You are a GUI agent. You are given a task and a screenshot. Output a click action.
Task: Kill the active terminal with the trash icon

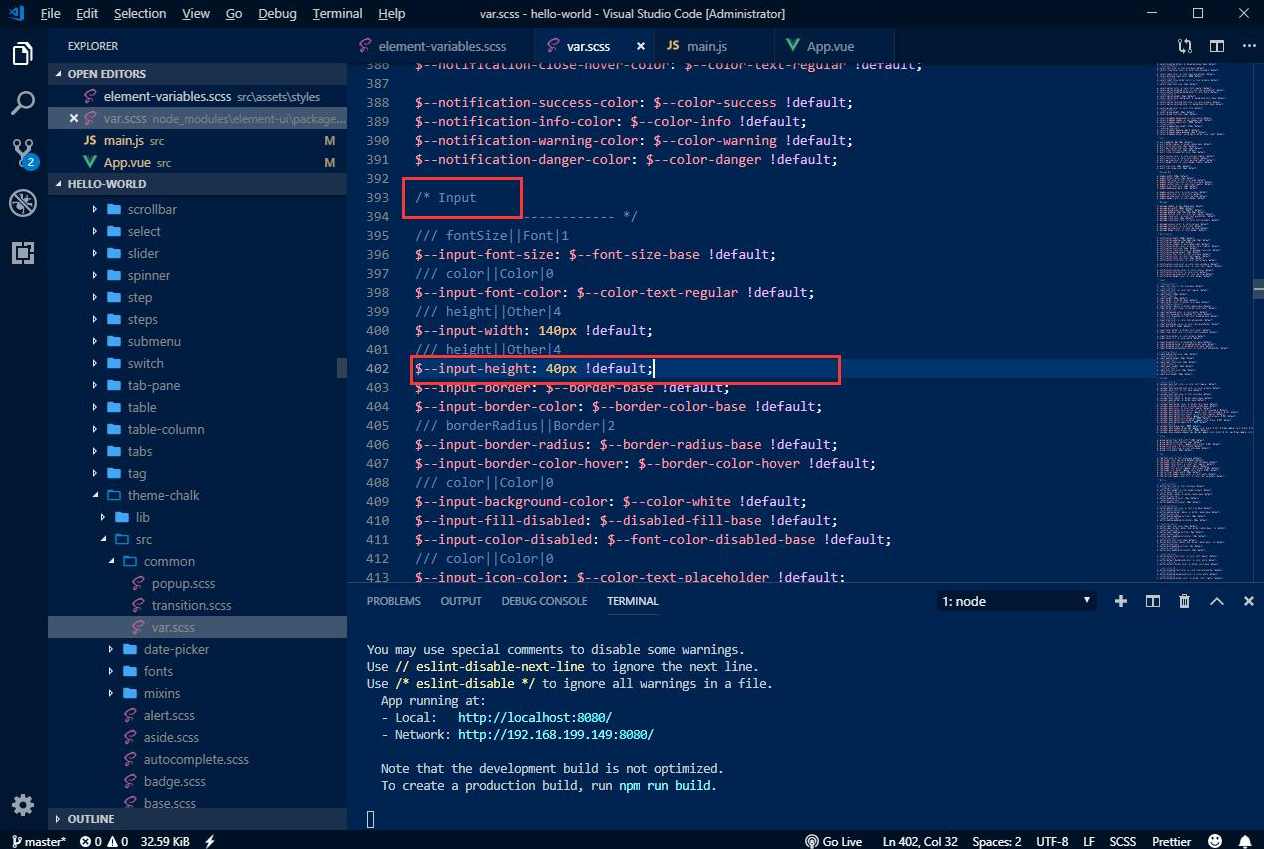(x=1185, y=600)
